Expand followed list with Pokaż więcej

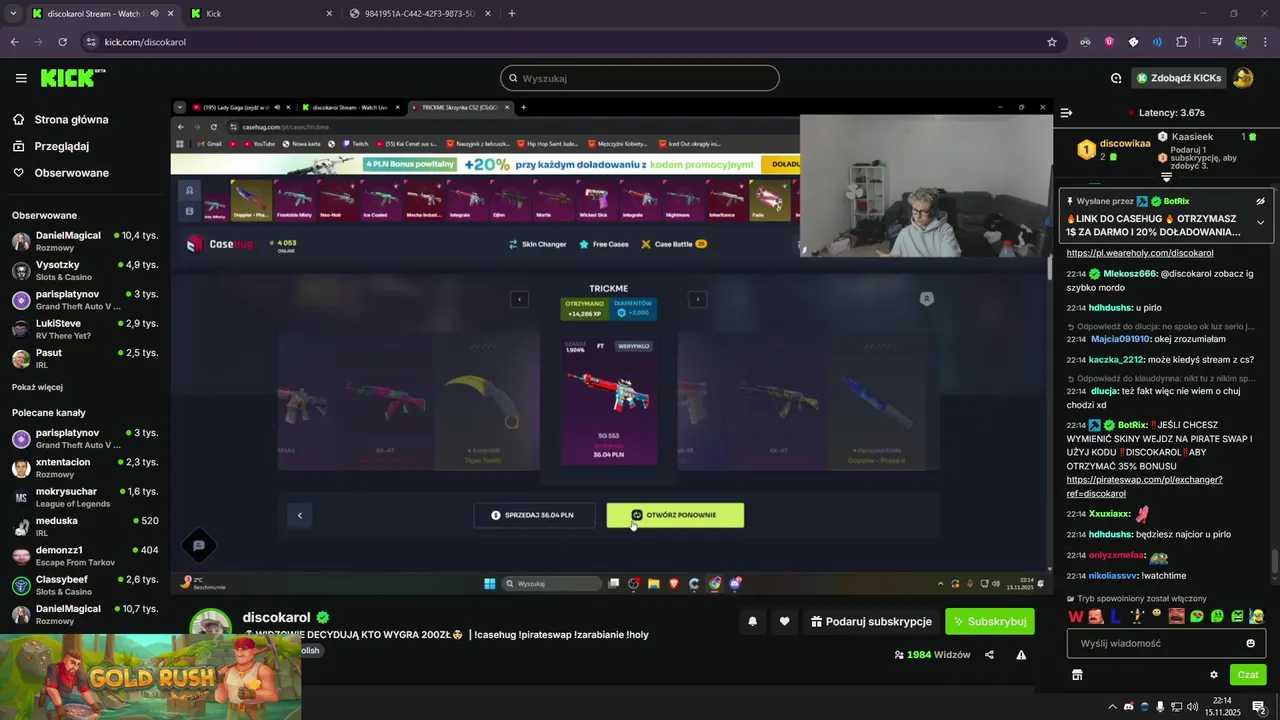click(37, 387)
